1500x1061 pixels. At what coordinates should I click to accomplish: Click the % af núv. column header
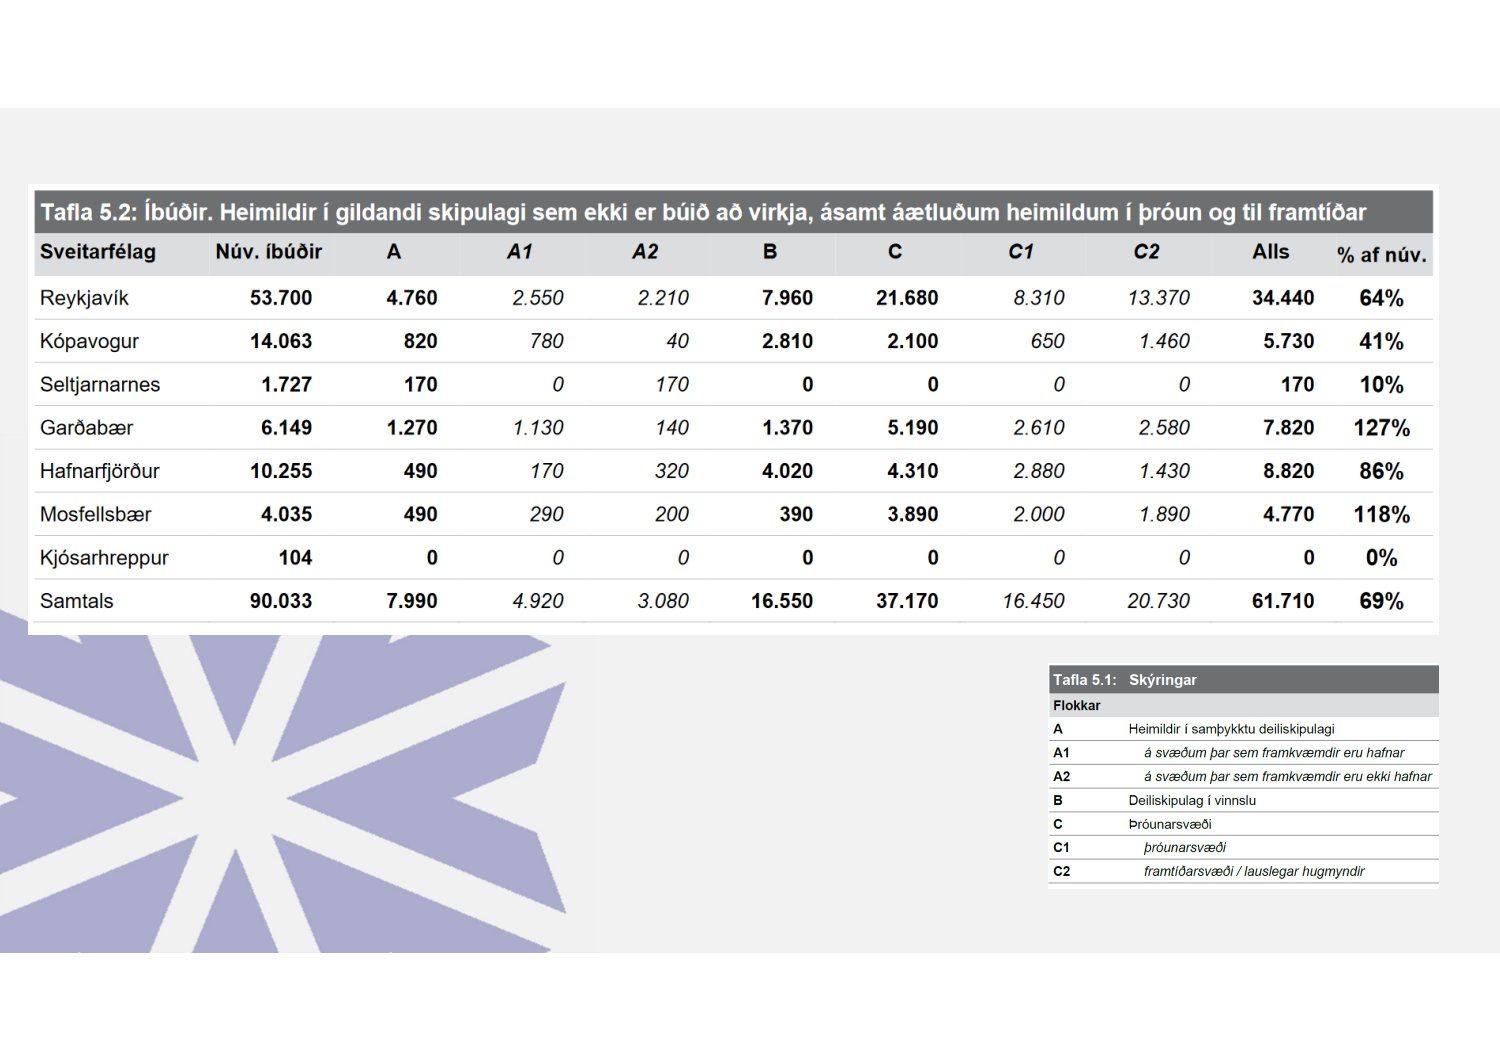(x=1381, y=255)
